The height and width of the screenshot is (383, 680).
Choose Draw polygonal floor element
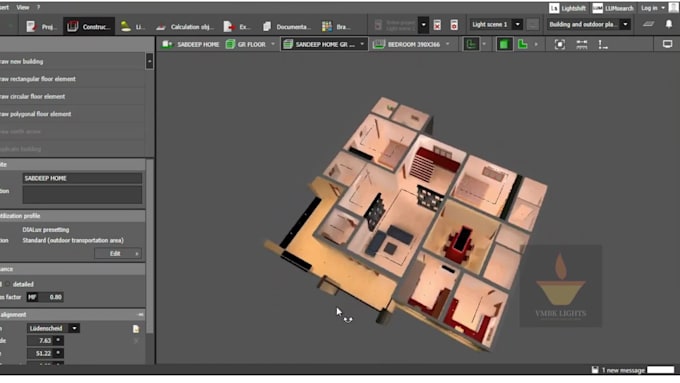pyautogui.click(x=72, y=114)
